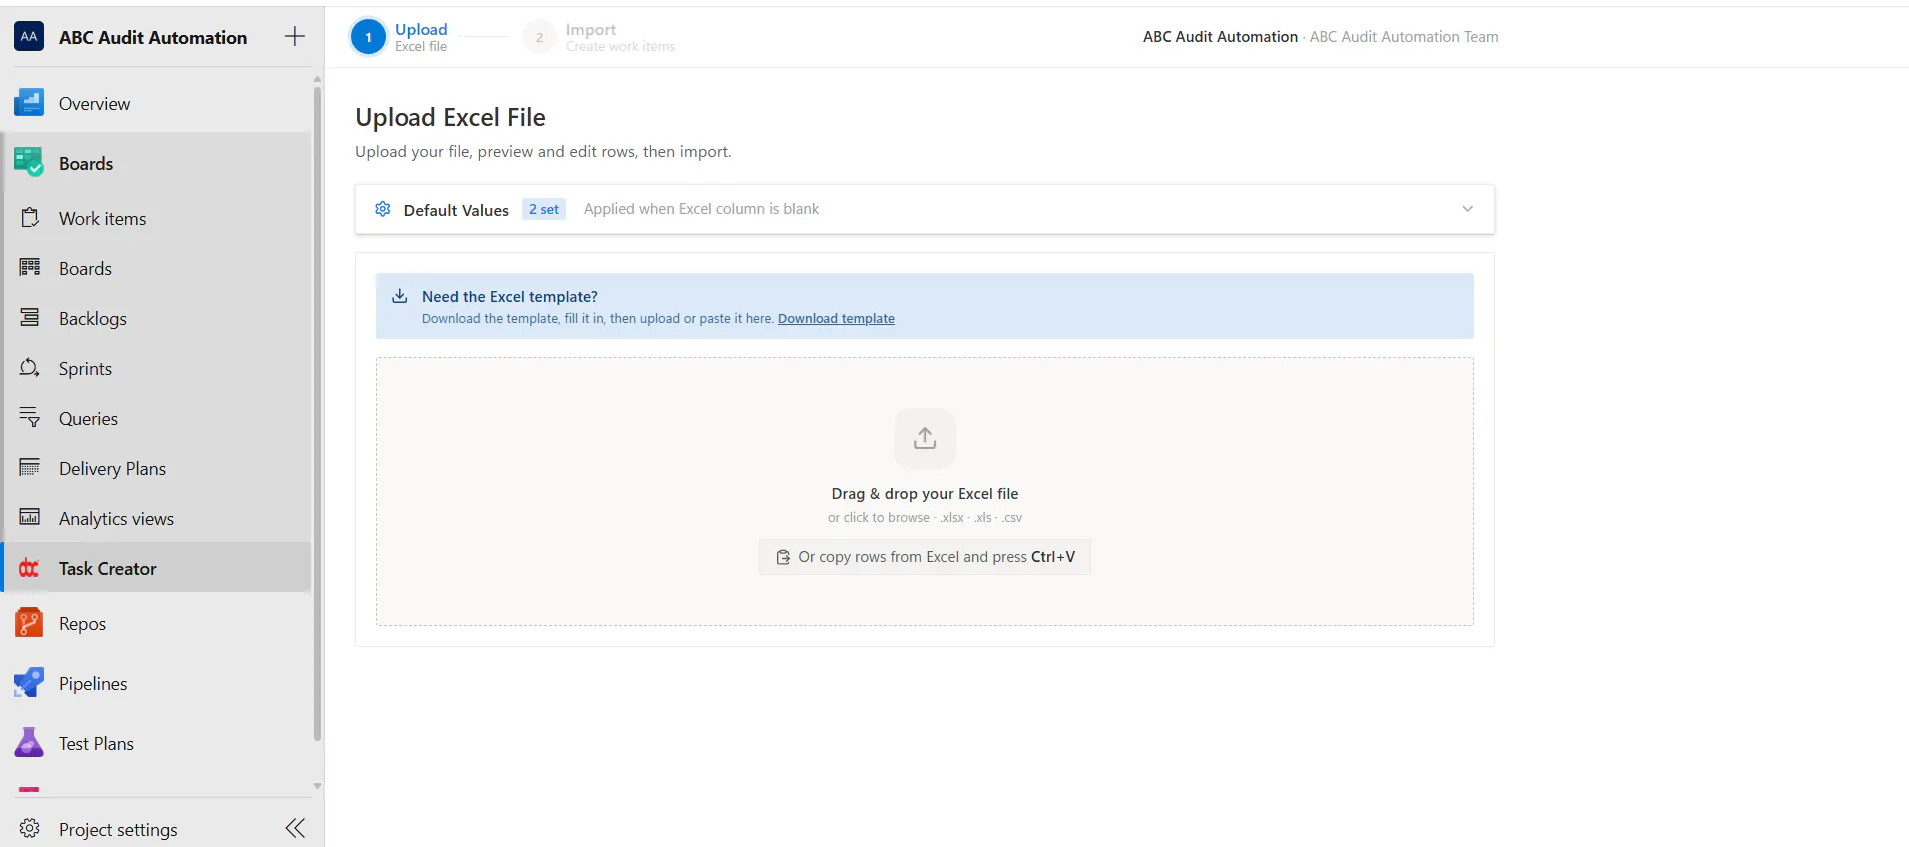The height and width of the screenshot is (847, 1909).
Task: Click the Default Values label
Action: click(456, 210)
